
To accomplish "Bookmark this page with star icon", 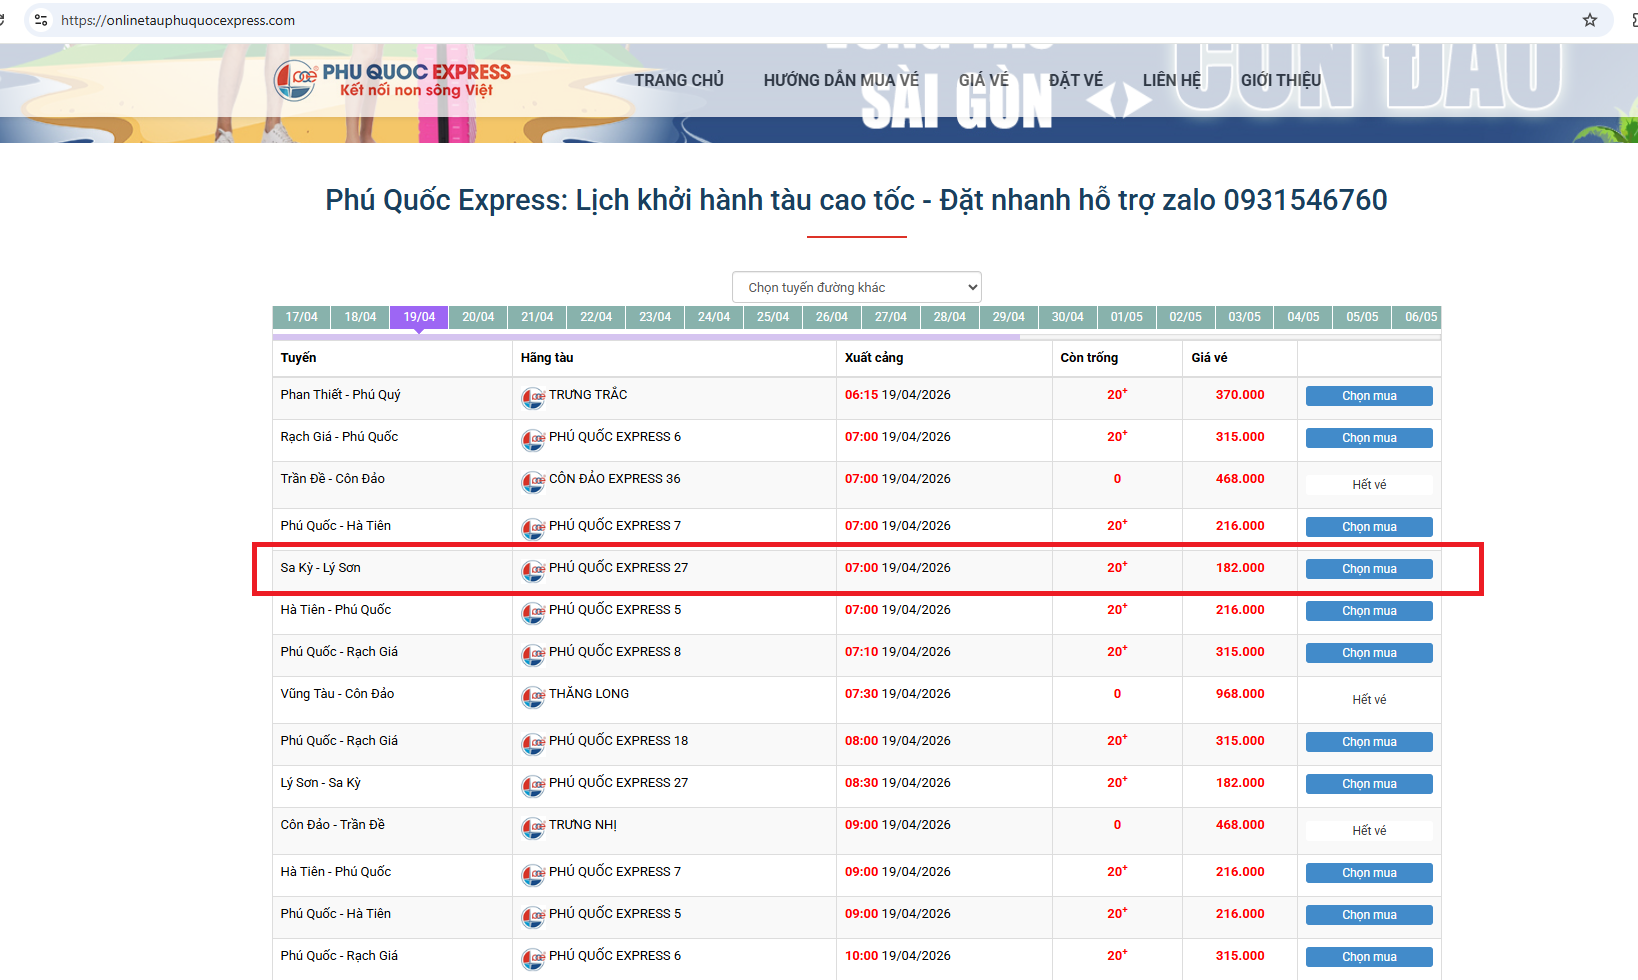I will click(x=1589, y=20).
